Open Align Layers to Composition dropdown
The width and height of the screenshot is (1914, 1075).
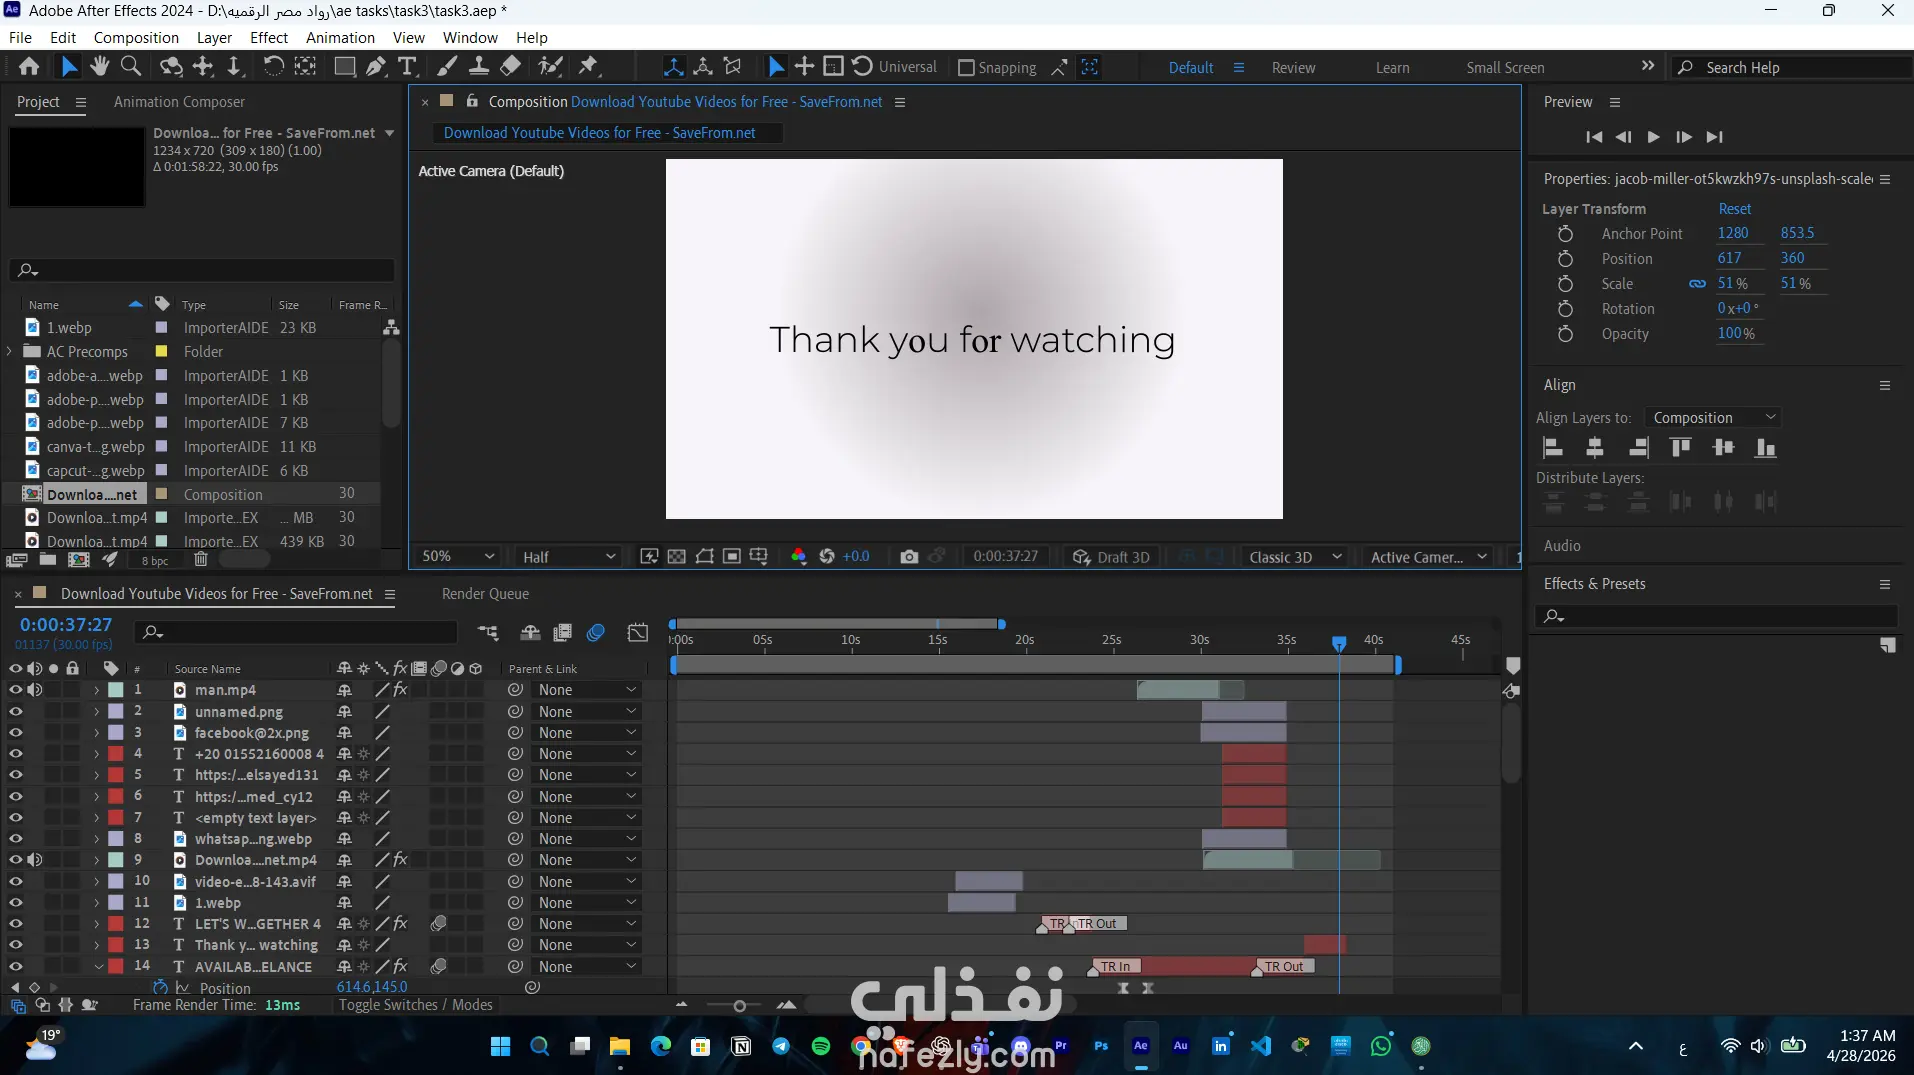tap(1714, 418)
